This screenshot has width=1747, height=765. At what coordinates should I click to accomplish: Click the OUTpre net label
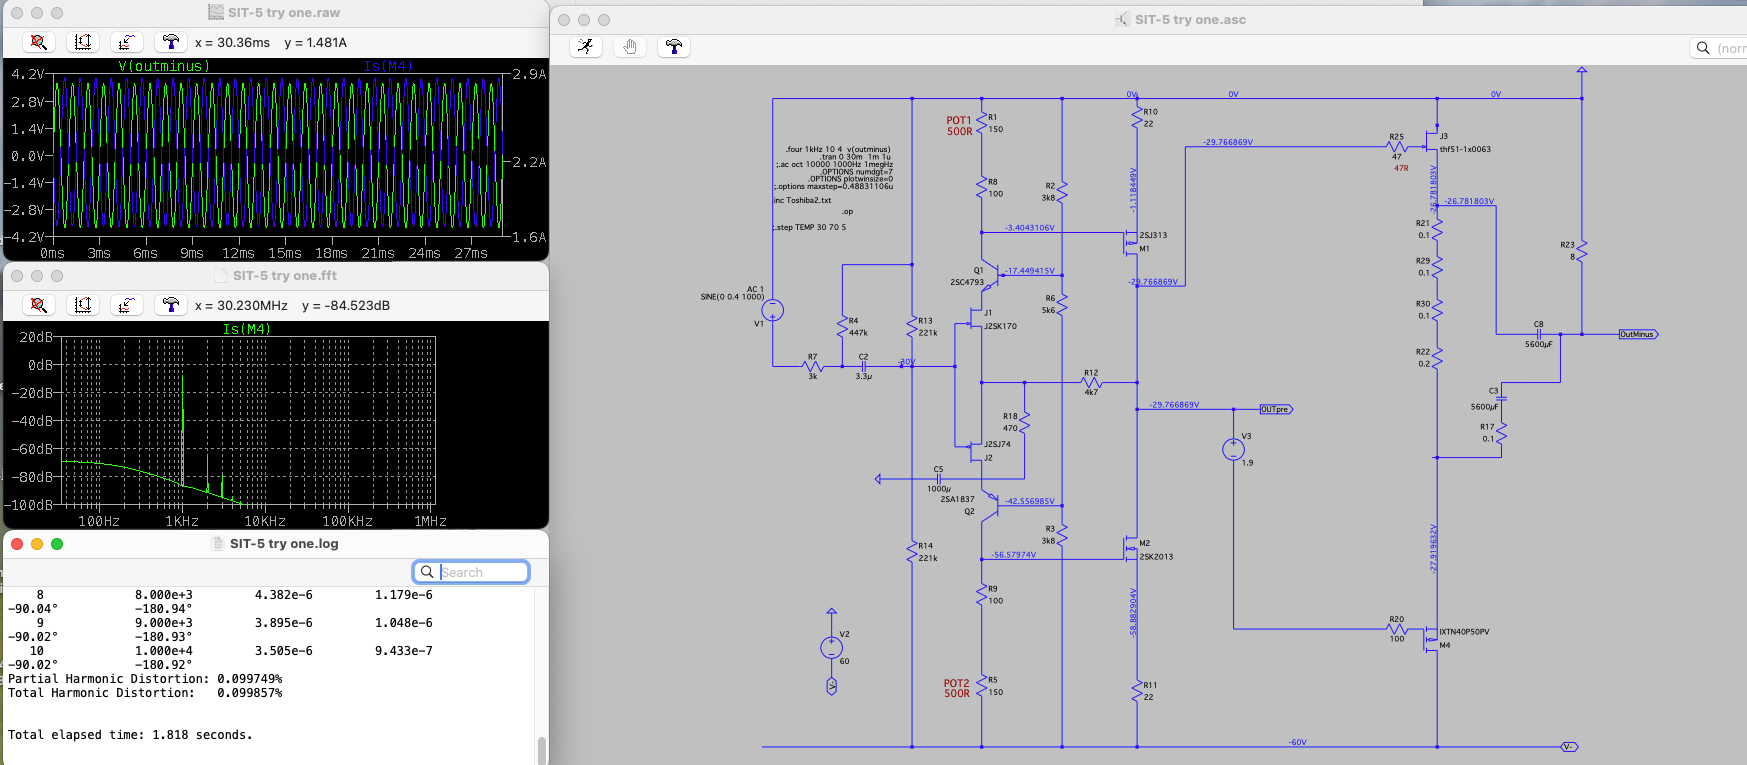[x=1275, y=409]
